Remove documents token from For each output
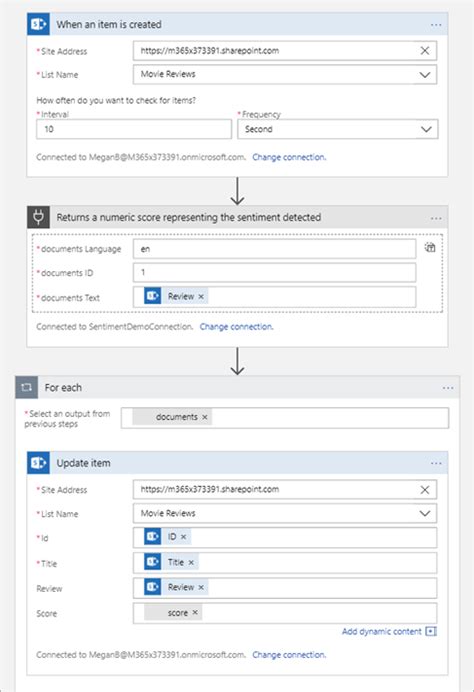This screenshot has width=474, height=692. pyautogui.click(x=205, y=417)
